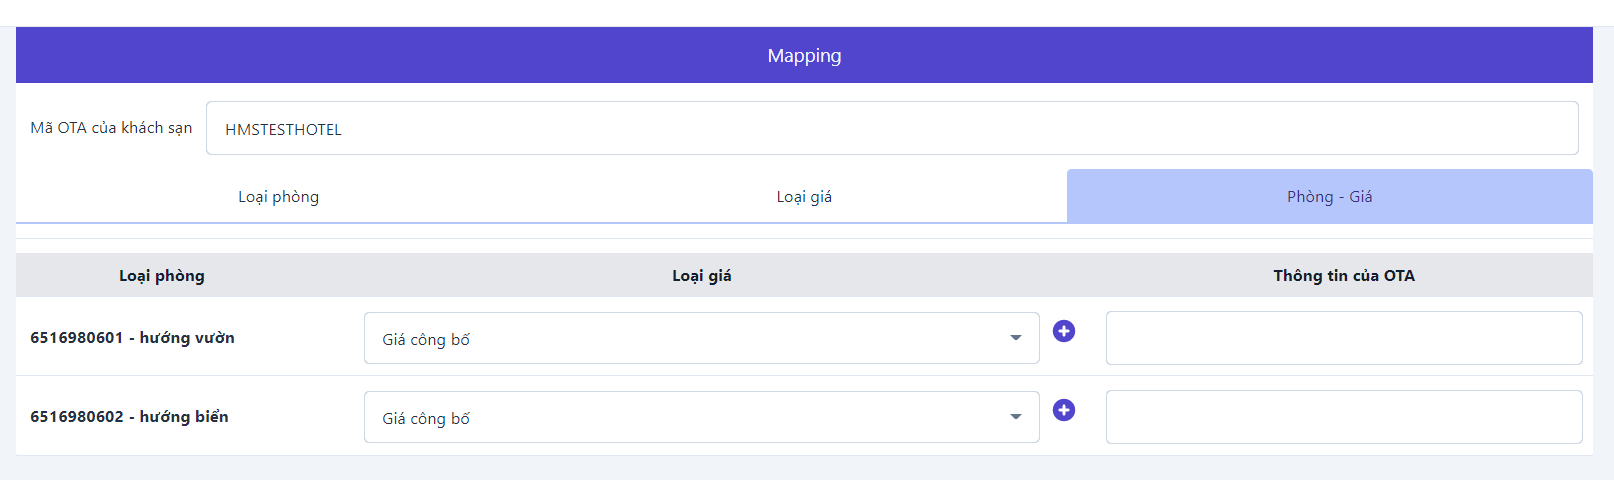The image size is (1614, 480).
Task: Add rate type for 6516980602 hướng biển
Action: tap(1064, 410)
